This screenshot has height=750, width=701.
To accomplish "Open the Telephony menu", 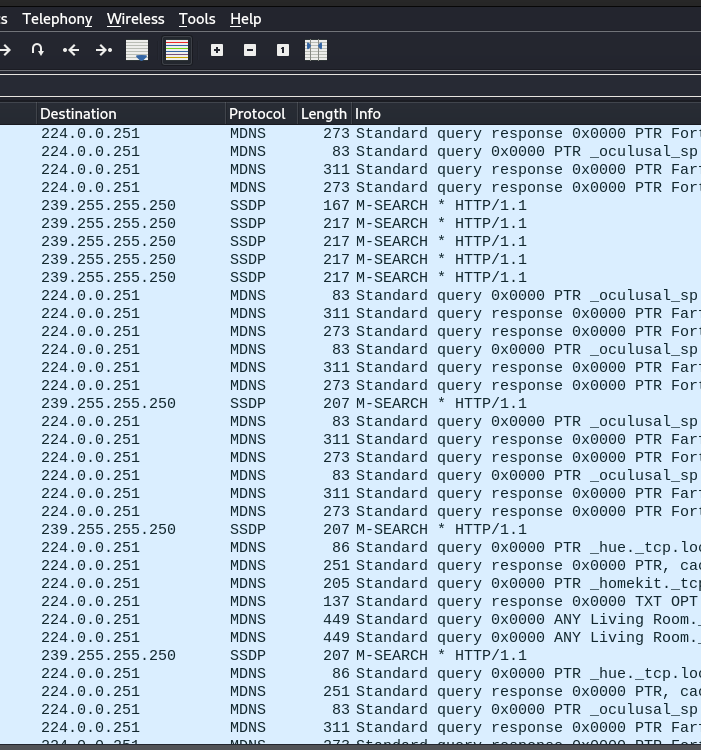I will pos(57,19).
